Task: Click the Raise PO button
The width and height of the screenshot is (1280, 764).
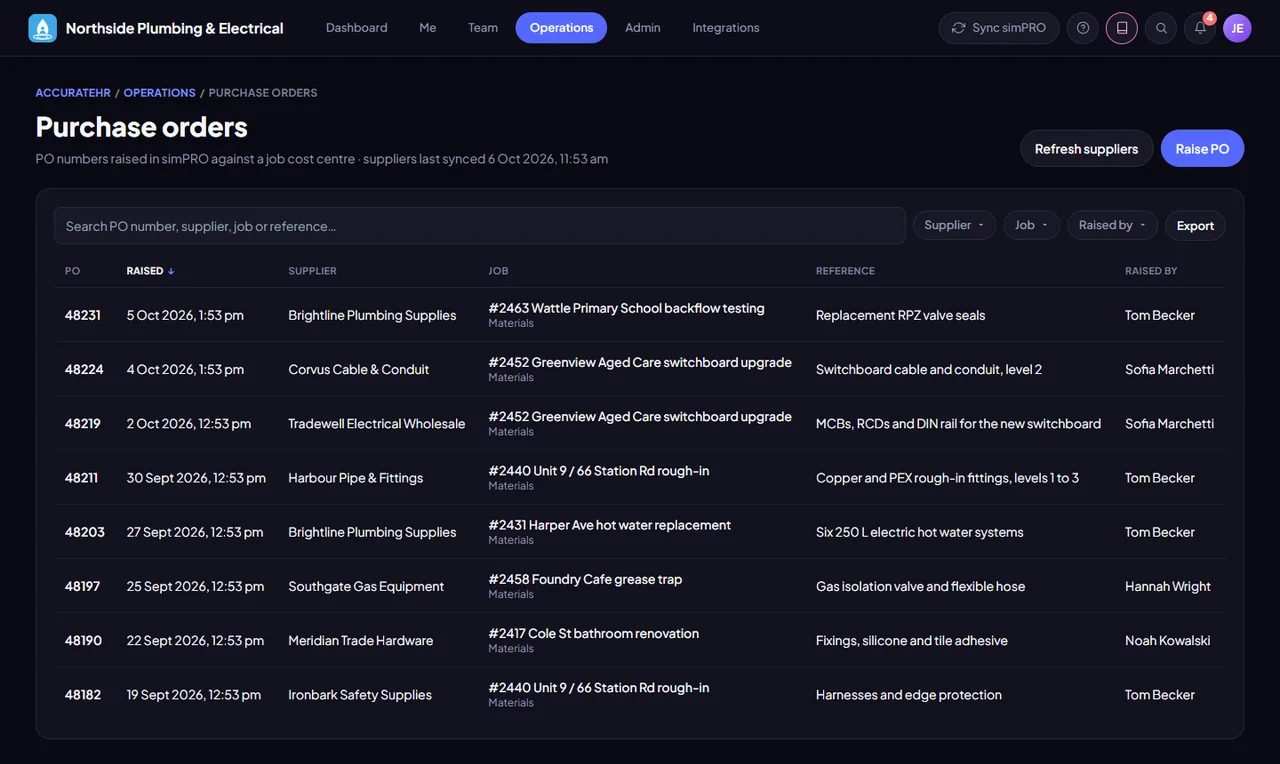Action: click(1202, 148)
